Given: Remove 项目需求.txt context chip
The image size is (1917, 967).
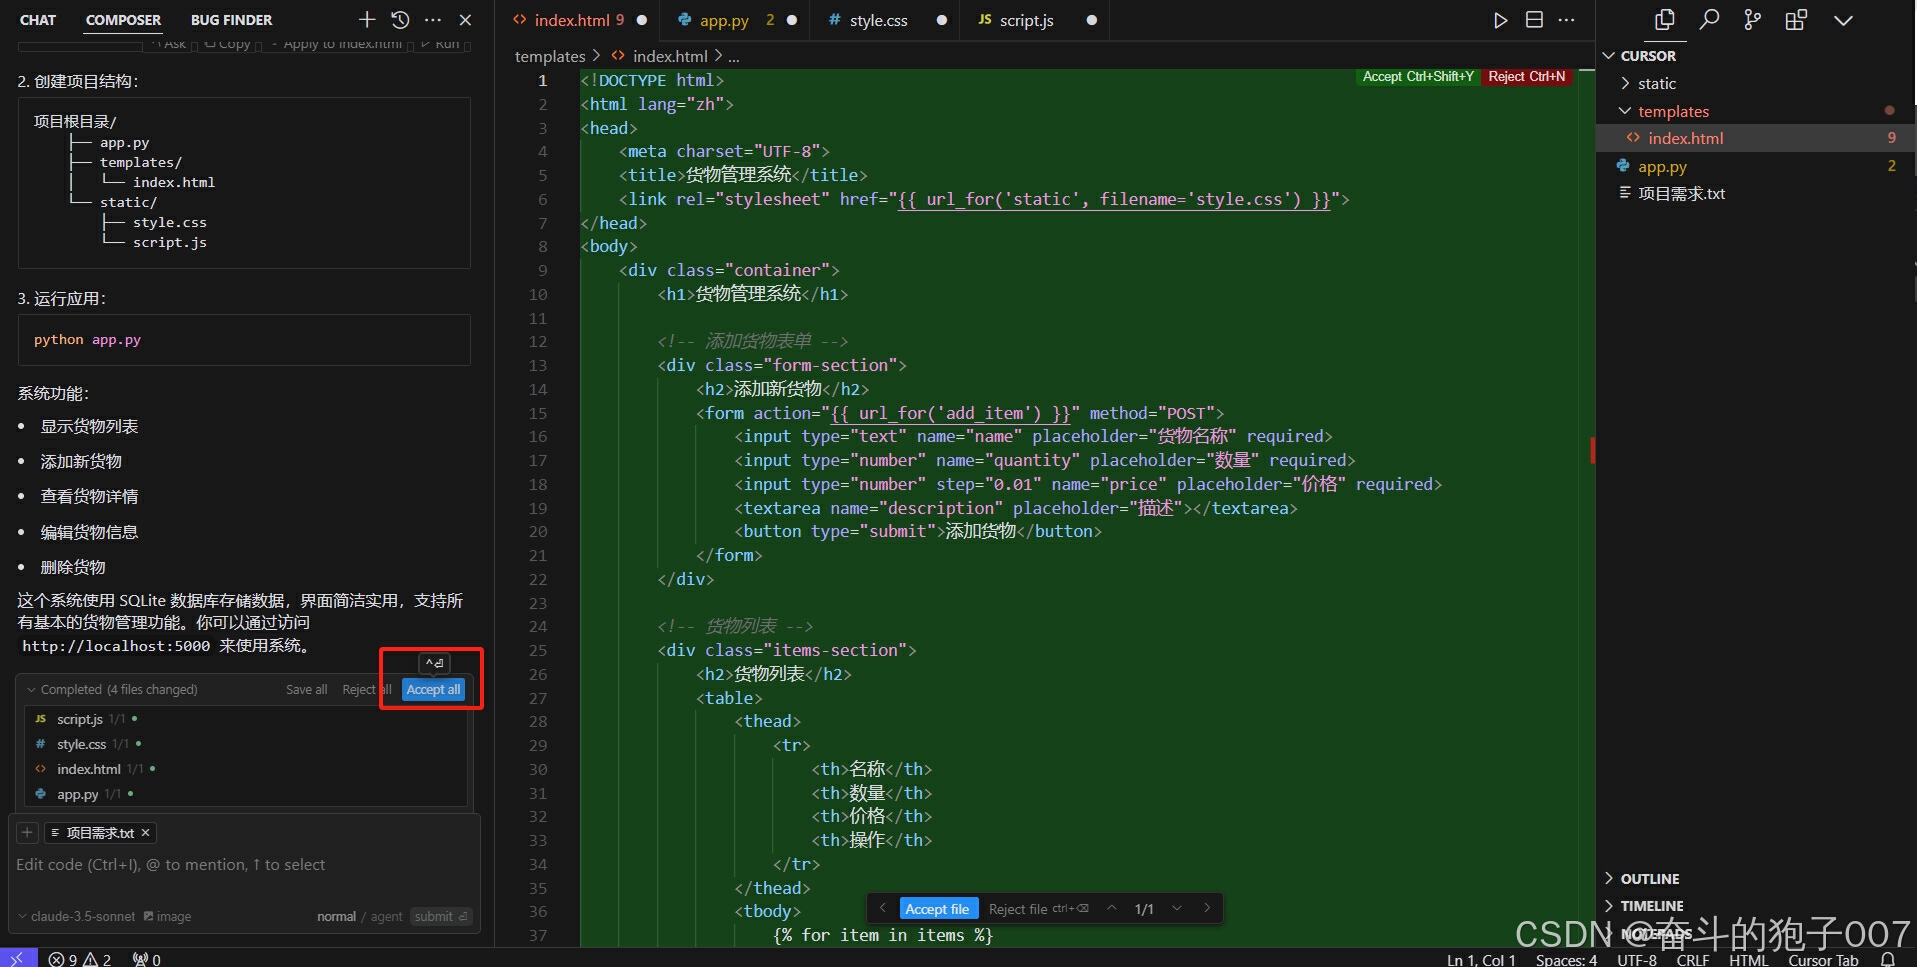Looking at the screenshot, I should (145, 832).
